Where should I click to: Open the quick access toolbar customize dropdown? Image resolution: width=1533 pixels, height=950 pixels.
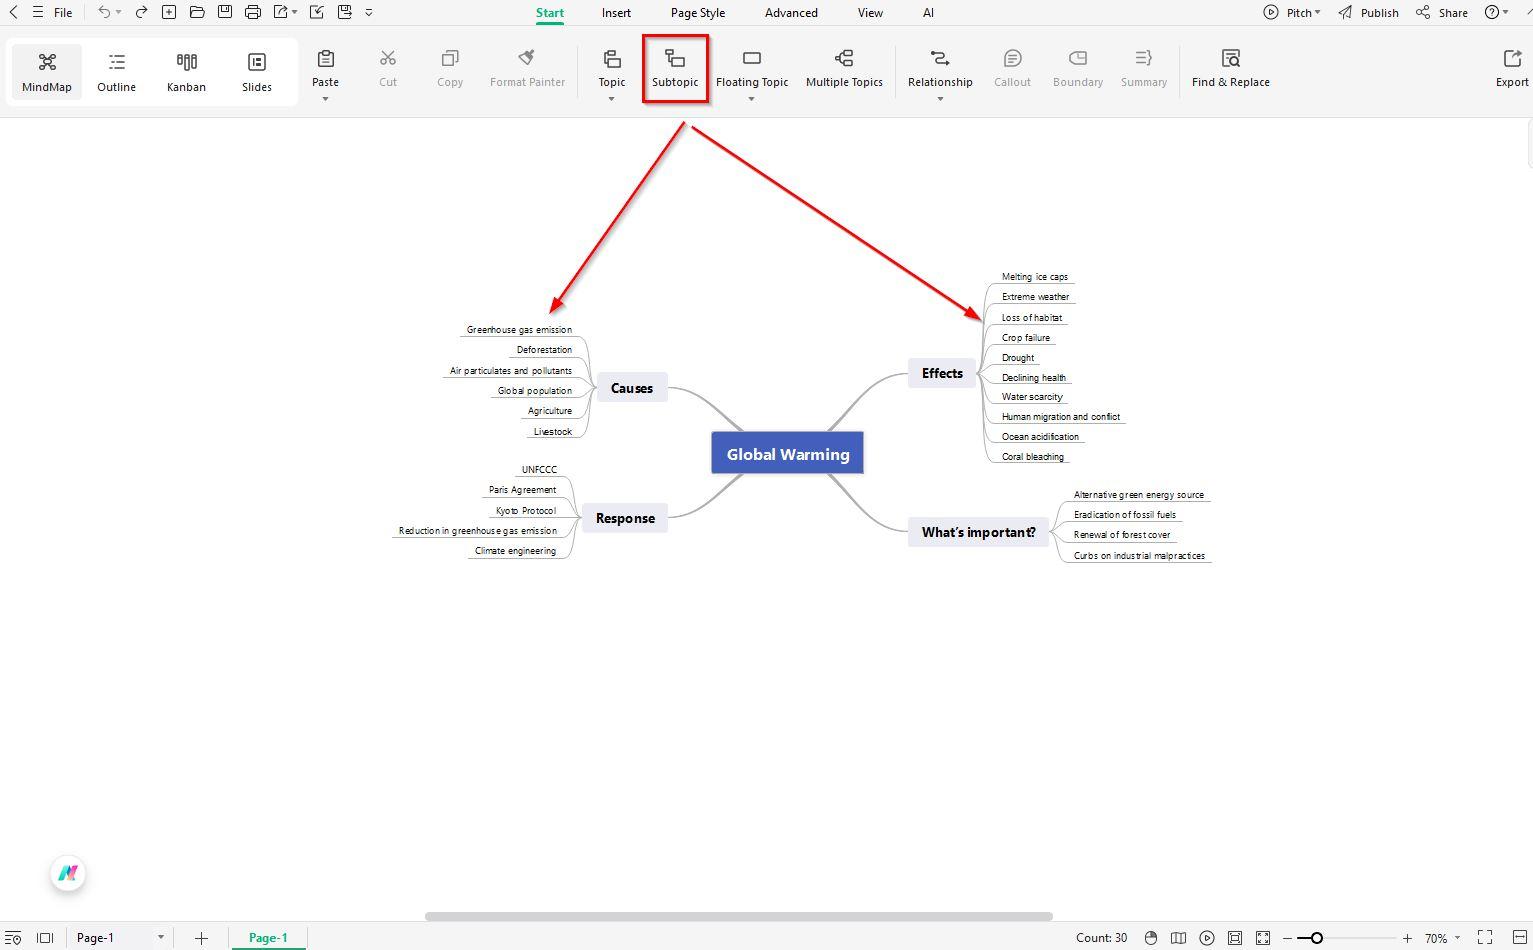[x=369, y=13]
